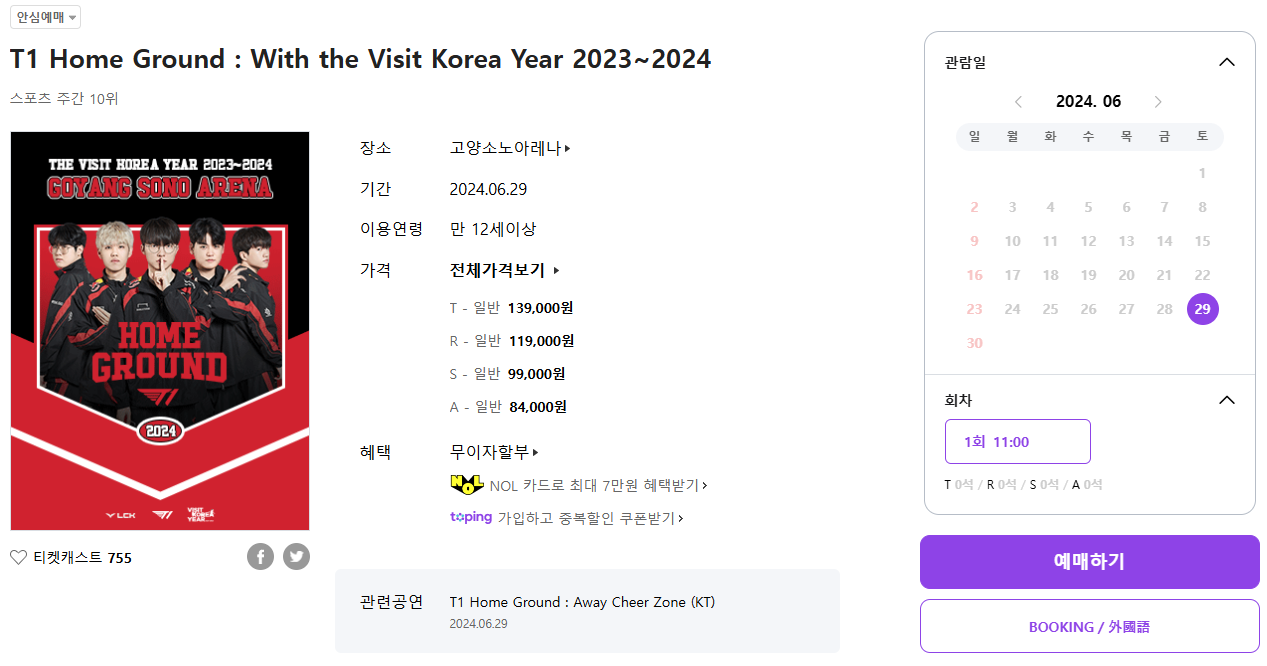Open the 안심예매 dropdown
The image size is (1267, 666).
pyautogui.click(x=46, y=17)
